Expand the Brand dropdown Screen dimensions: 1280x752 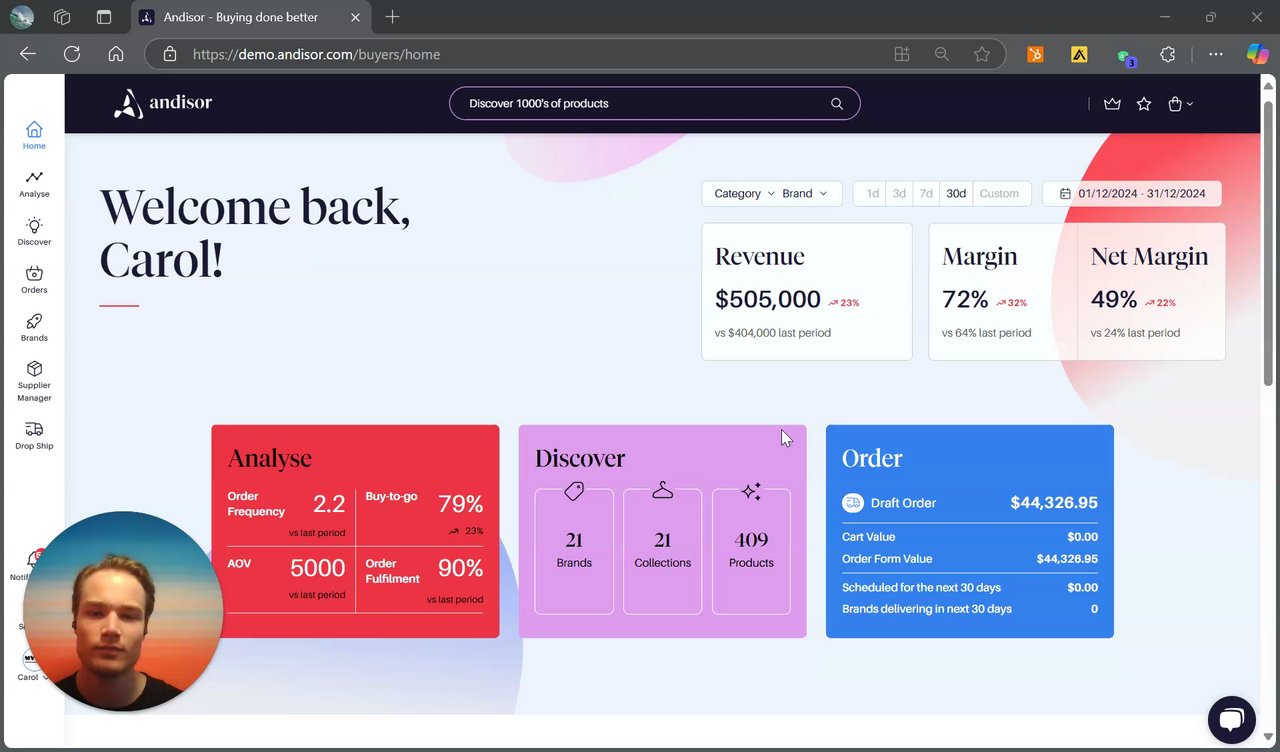click(805, 194)
